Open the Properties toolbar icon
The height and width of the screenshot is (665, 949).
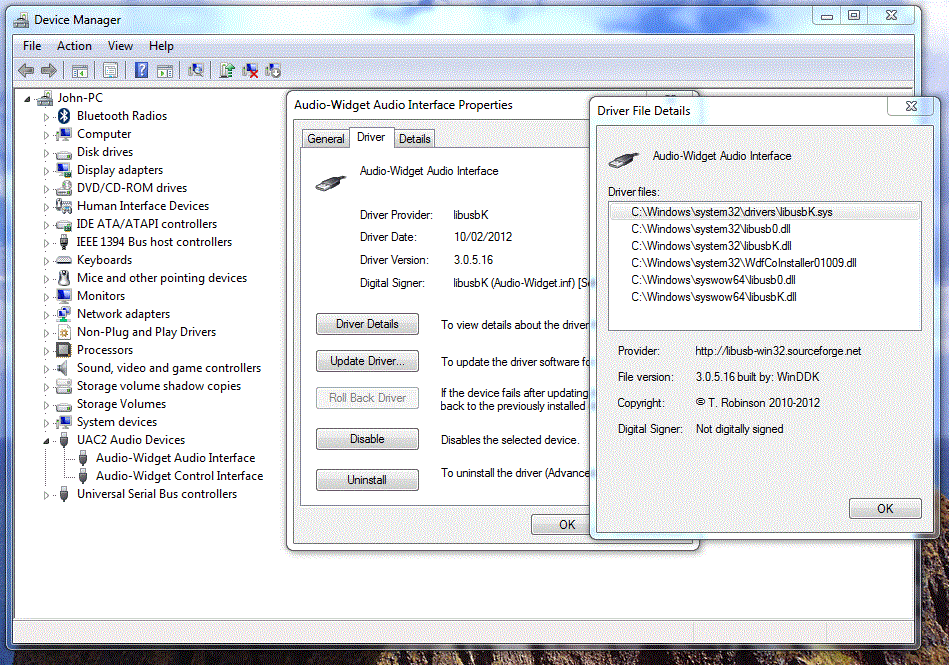tap(110, 71)
